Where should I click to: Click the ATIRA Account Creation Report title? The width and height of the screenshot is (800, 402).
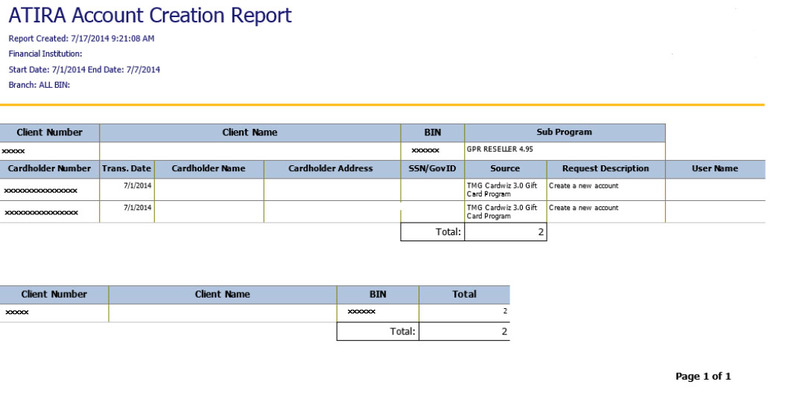pos(150,16)
